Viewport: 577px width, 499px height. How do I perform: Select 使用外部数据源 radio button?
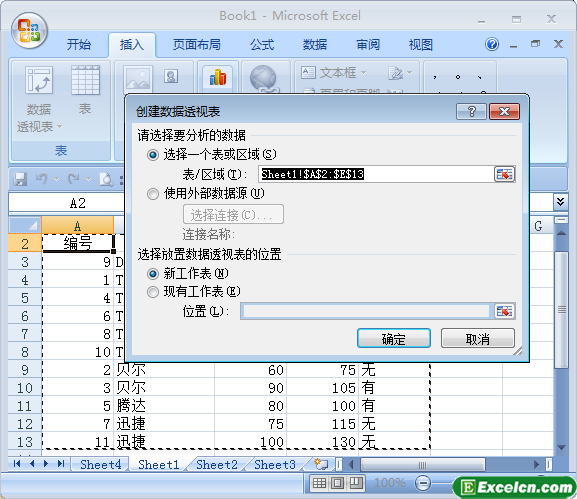(153, 194)
